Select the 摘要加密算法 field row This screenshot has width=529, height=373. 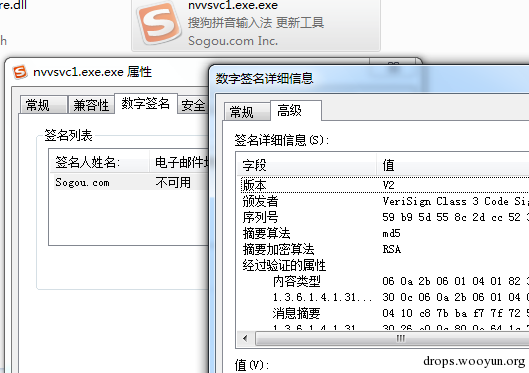385,249
